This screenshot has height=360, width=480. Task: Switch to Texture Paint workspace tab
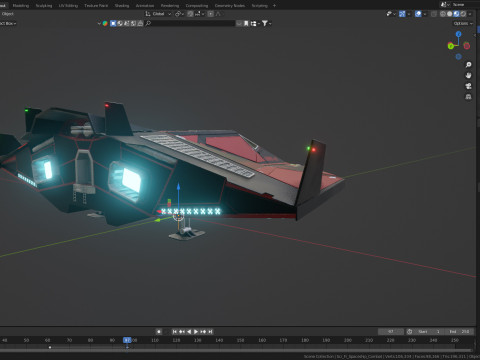[96, 6]
